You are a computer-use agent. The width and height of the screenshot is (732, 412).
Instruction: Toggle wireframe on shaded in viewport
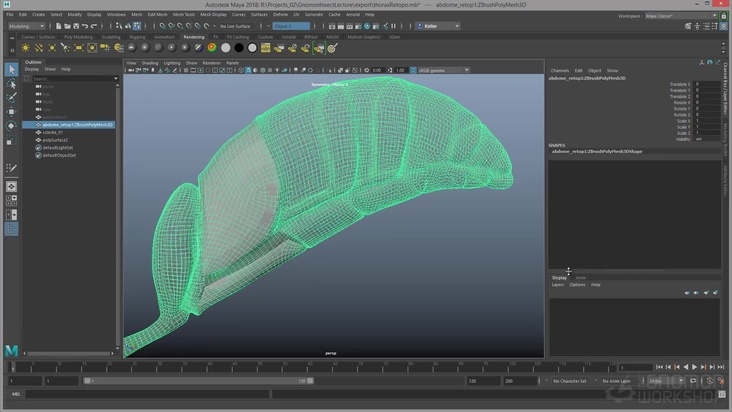tap(263, 70)
